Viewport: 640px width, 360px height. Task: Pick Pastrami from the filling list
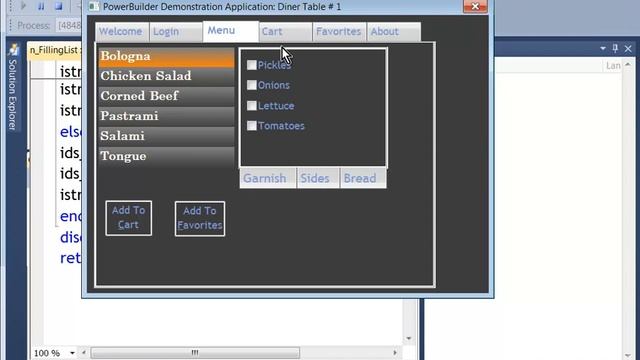[166, 116]
